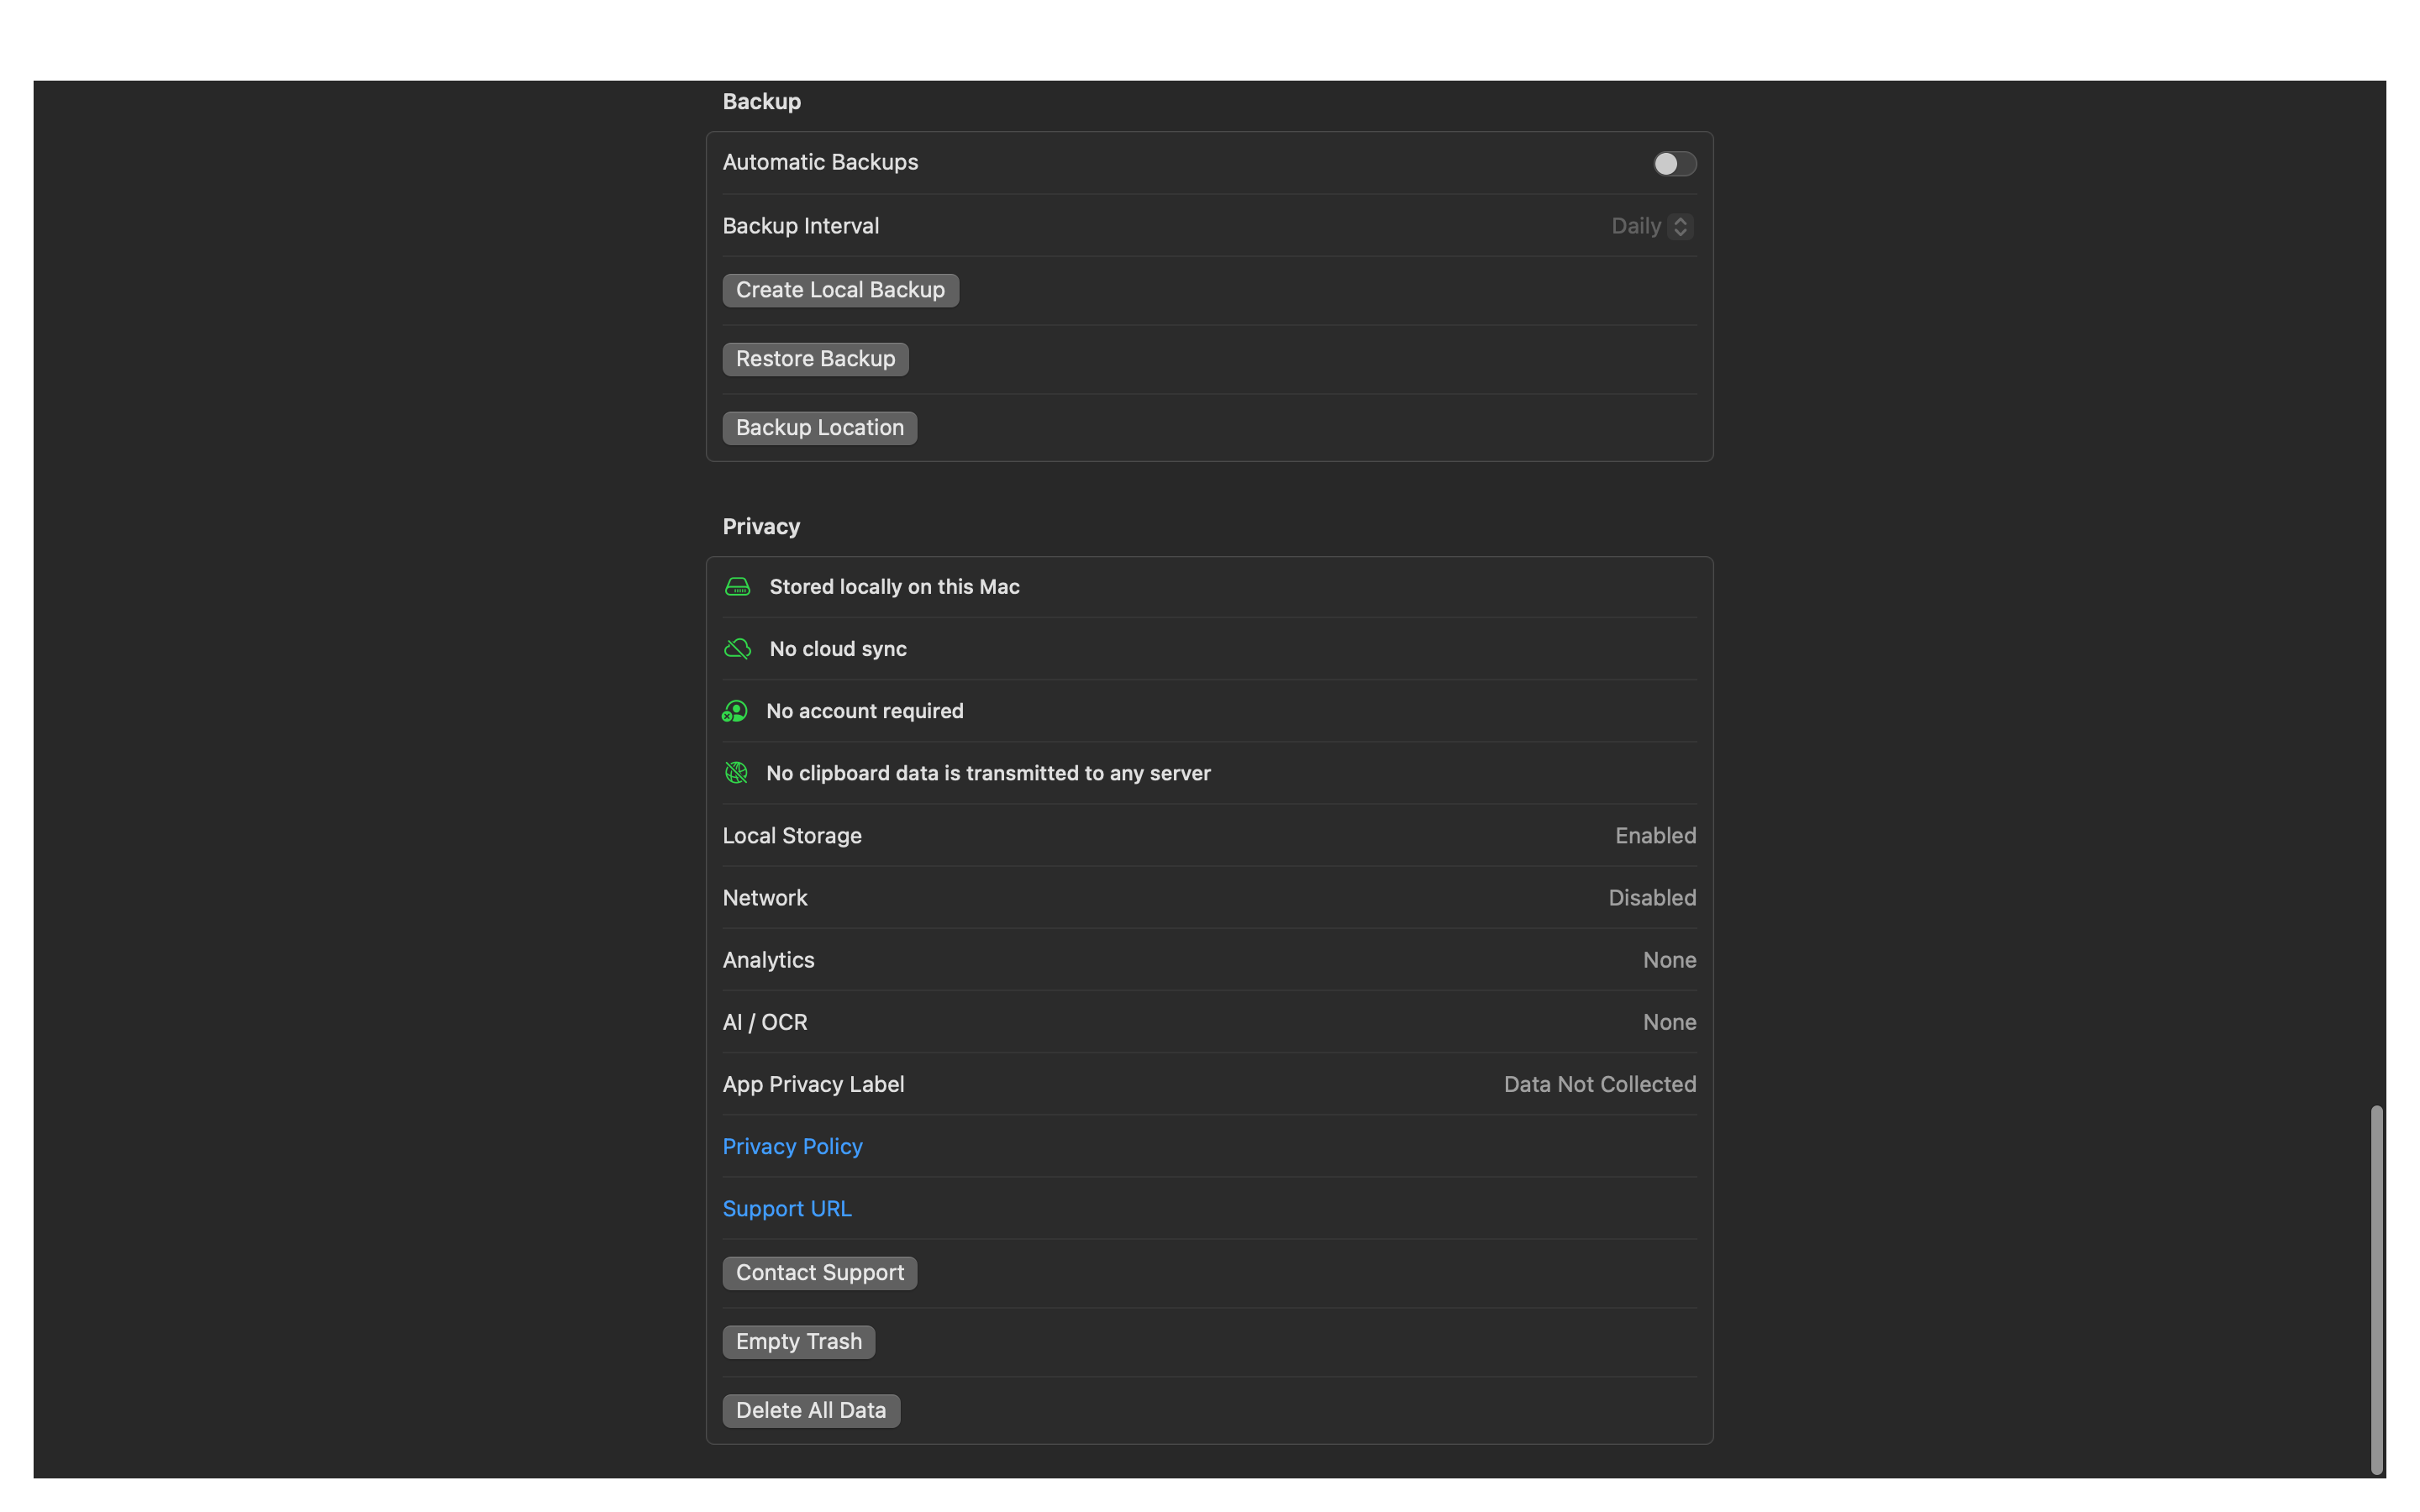Click the Restore Backup button
The height and width of the screenshot is (1512, 2420).
[815, 359]
